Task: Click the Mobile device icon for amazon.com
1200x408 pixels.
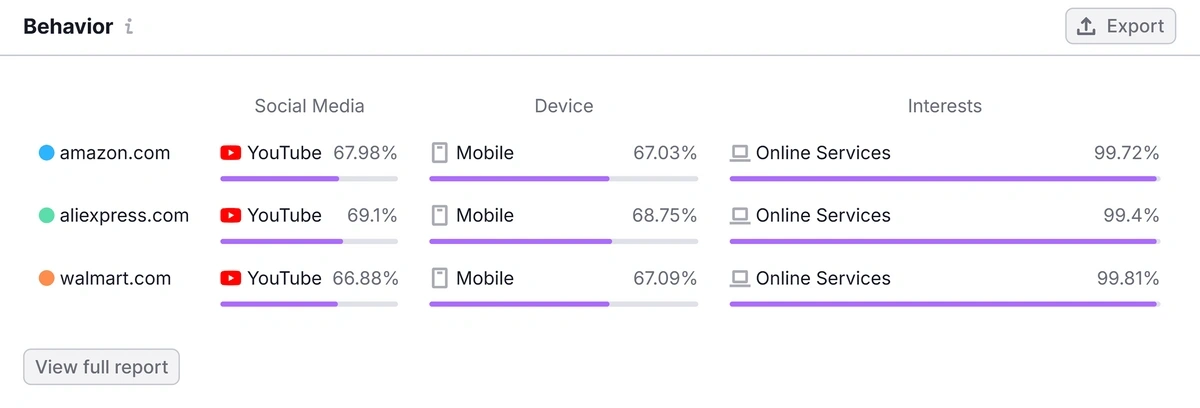Action: [x=439, y=153]
